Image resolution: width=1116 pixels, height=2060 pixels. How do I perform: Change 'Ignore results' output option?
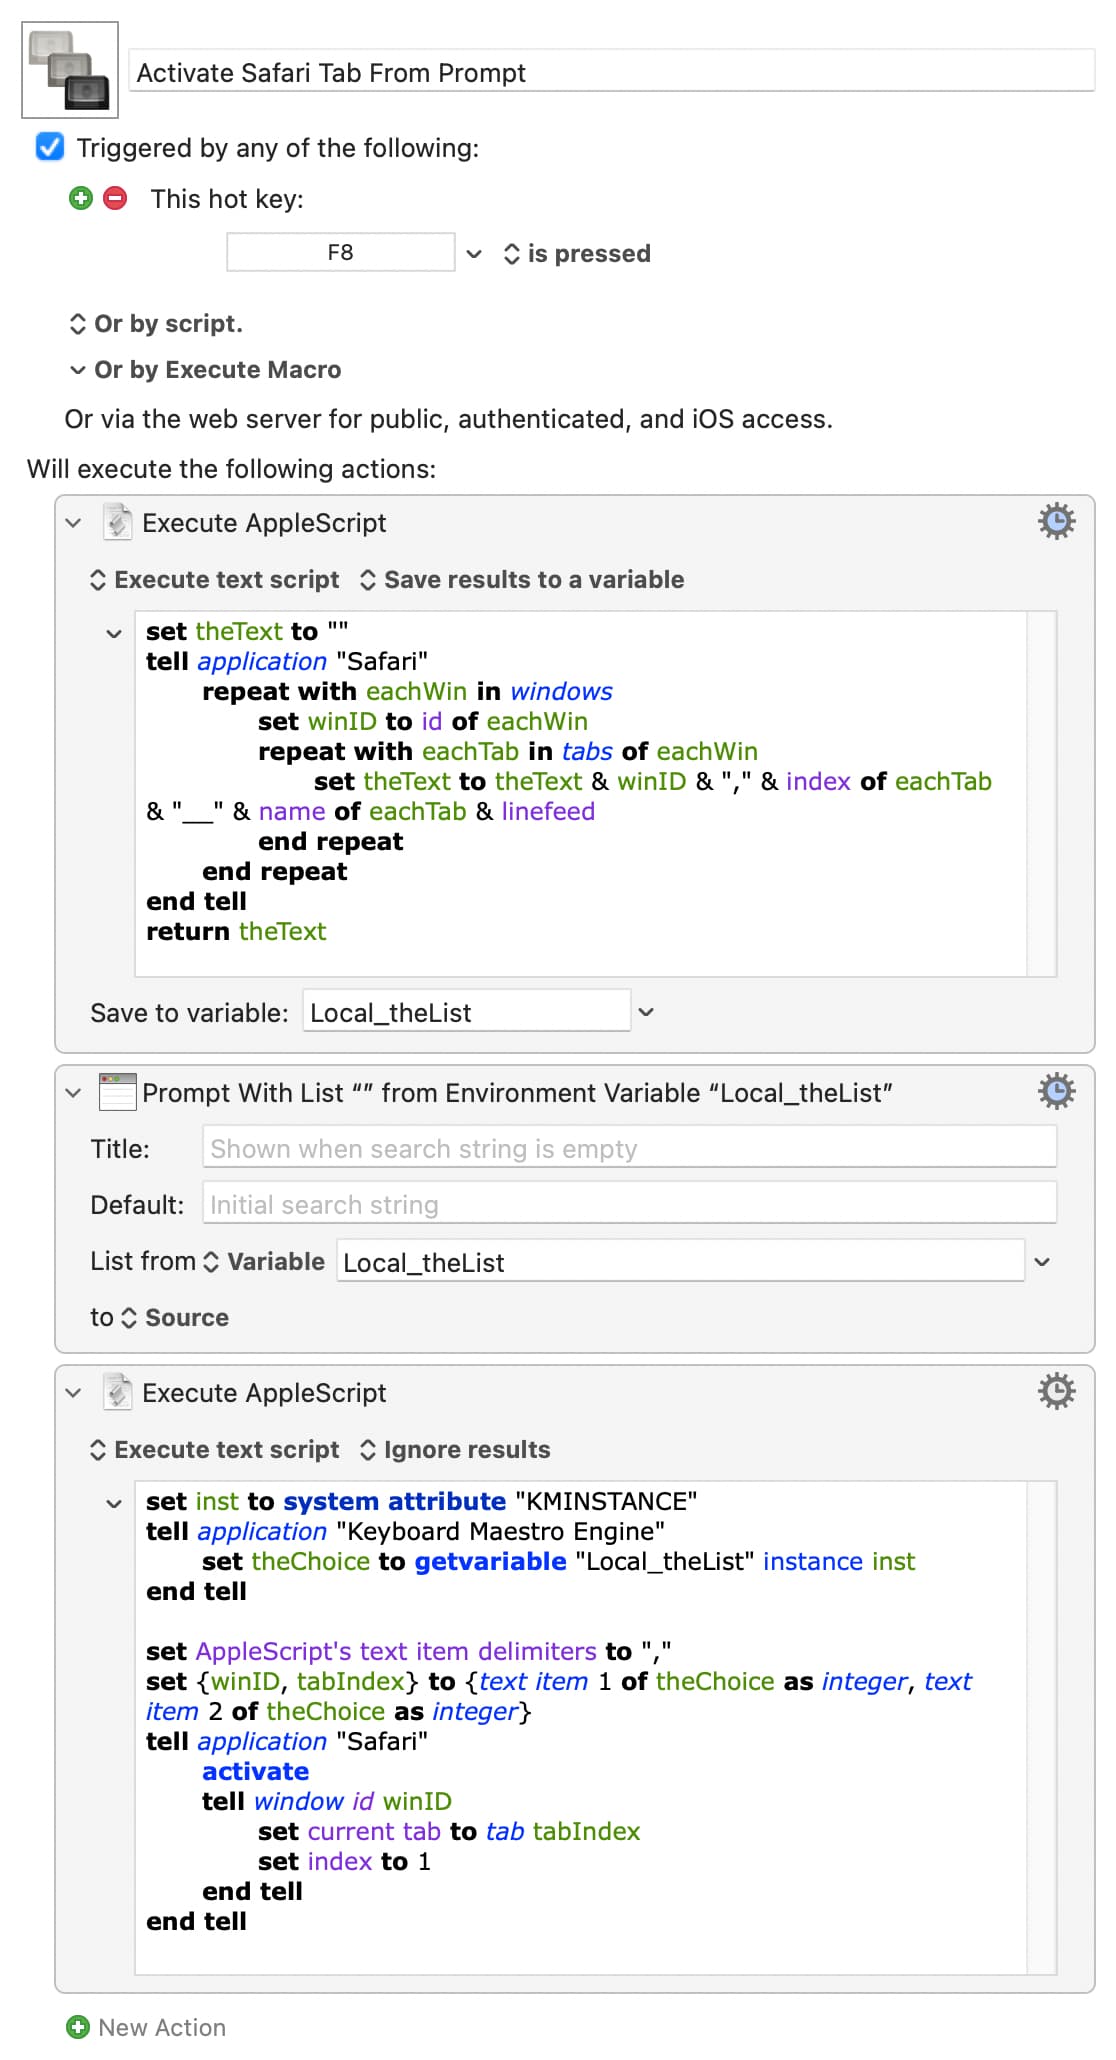click(455, 1450)
